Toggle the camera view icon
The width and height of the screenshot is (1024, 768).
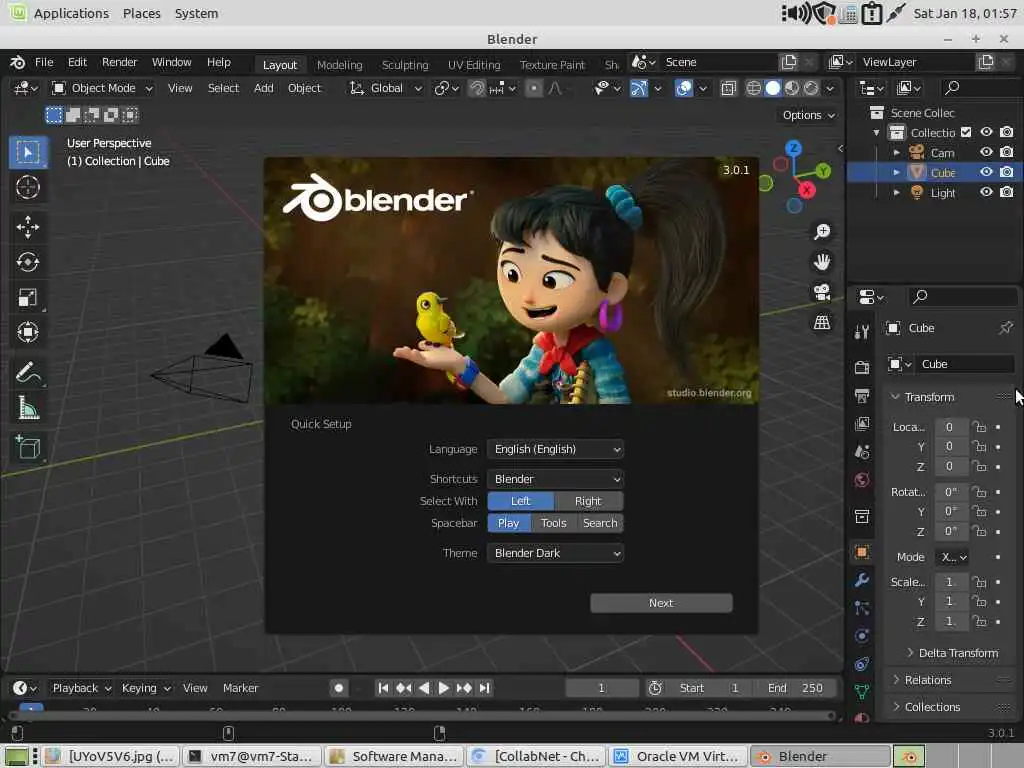[822, 292]
